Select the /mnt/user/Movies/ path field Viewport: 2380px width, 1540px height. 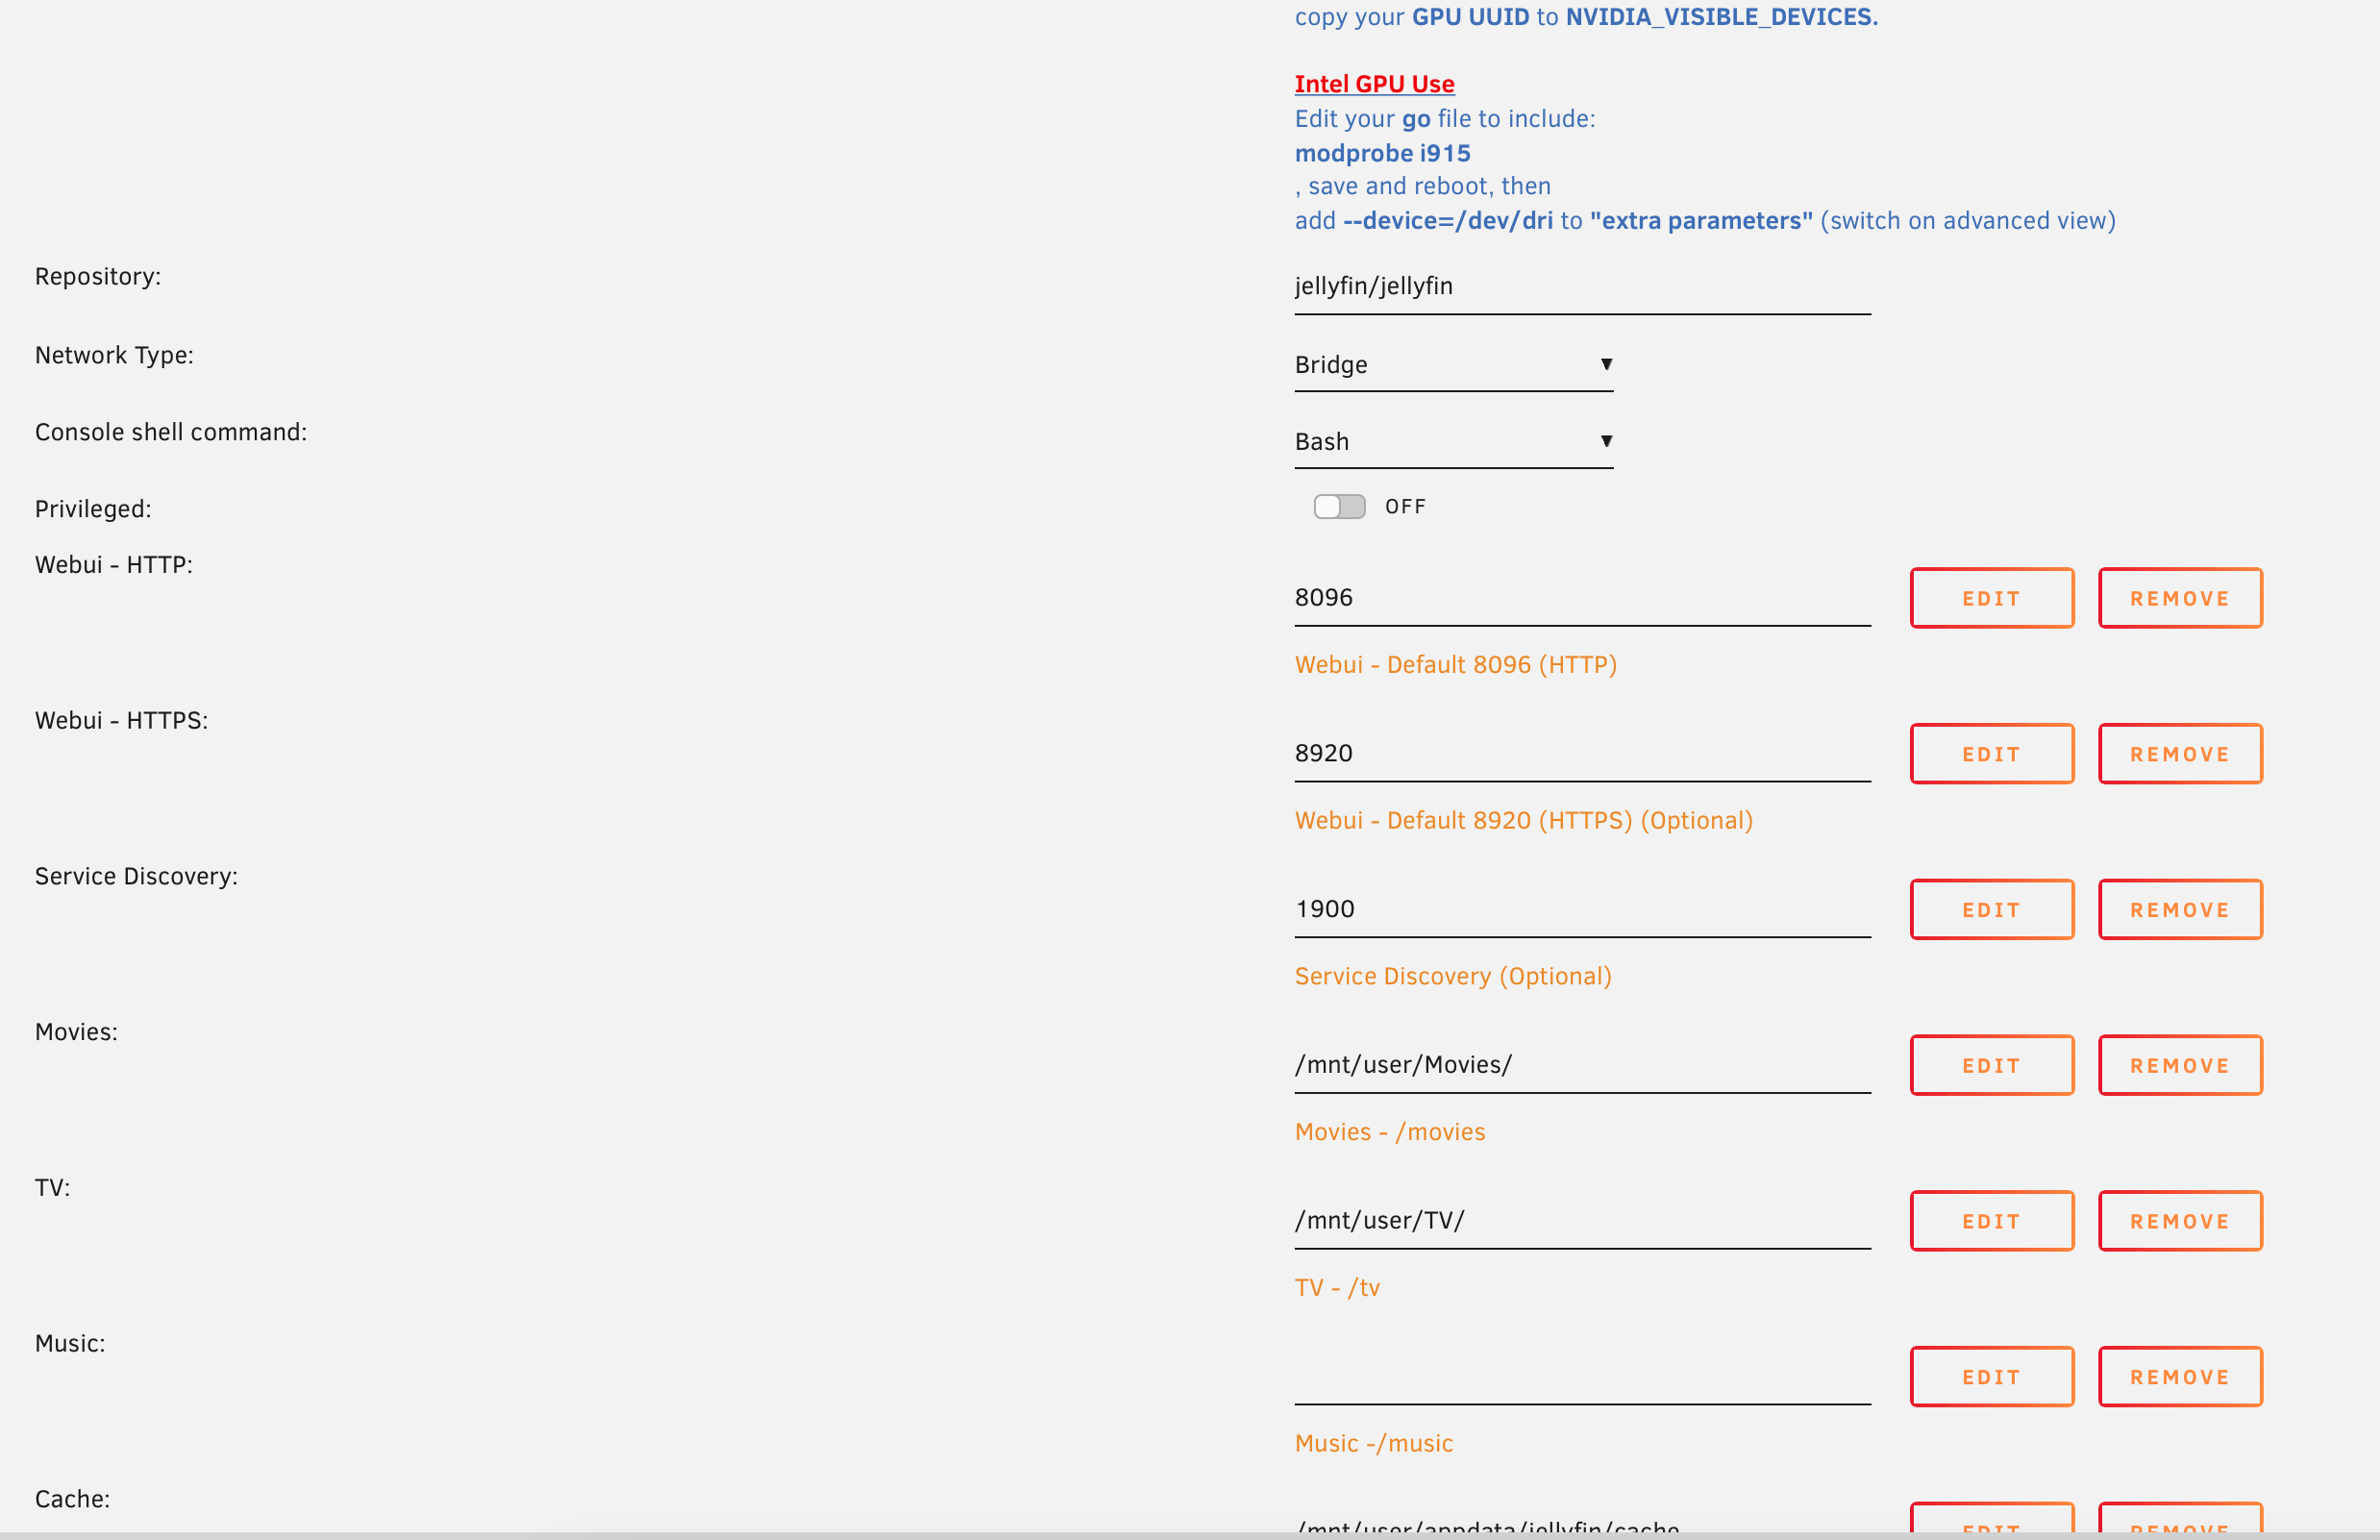(1580, 1064)
